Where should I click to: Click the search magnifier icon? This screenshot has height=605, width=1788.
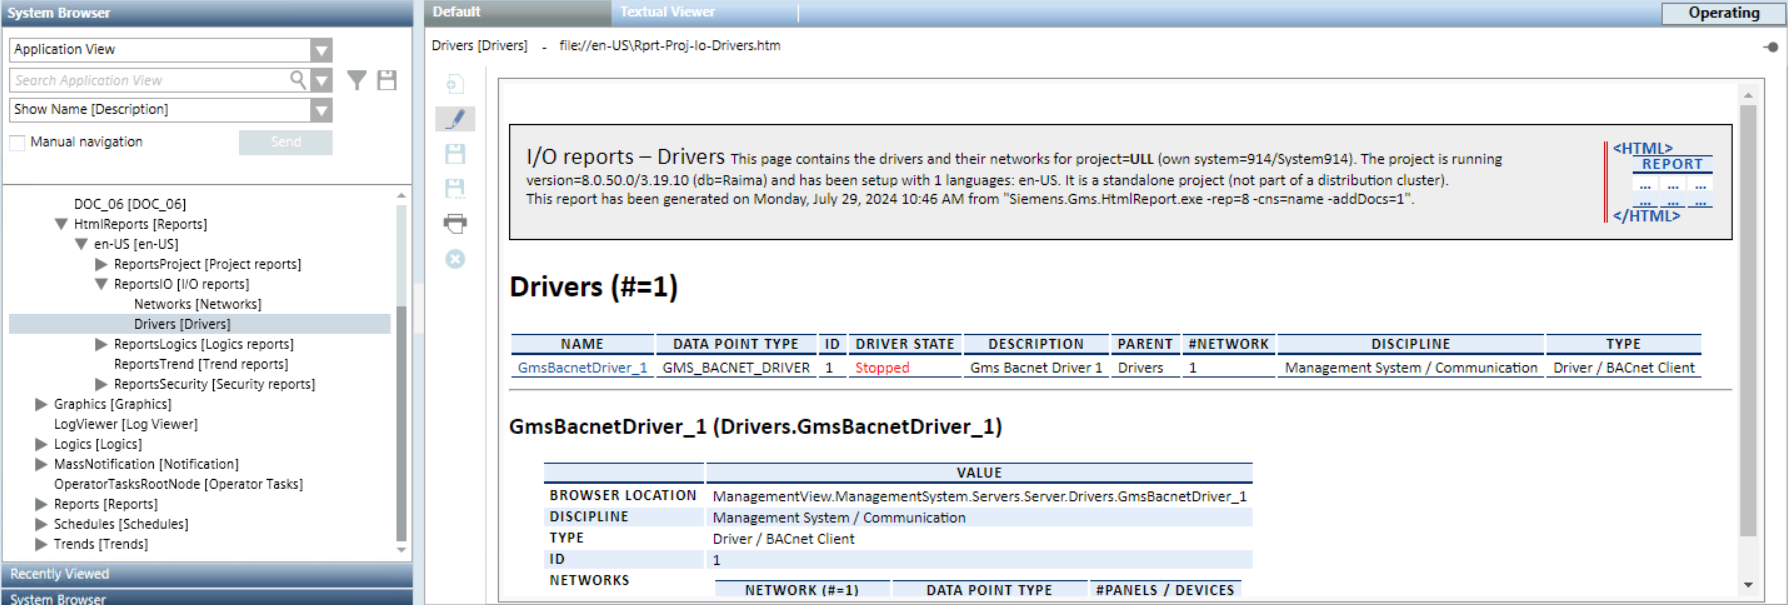click(x=297, y=80)
